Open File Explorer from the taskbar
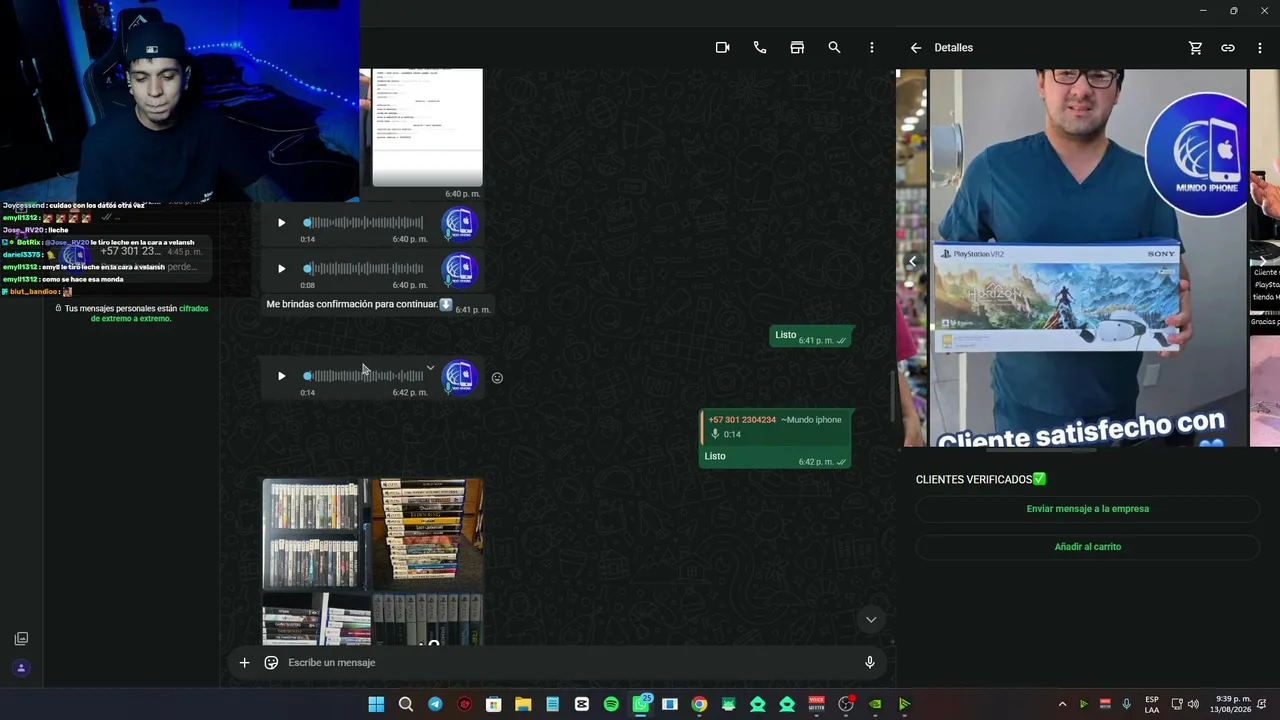Viewport: 1280px width, 720px height. 523,705
